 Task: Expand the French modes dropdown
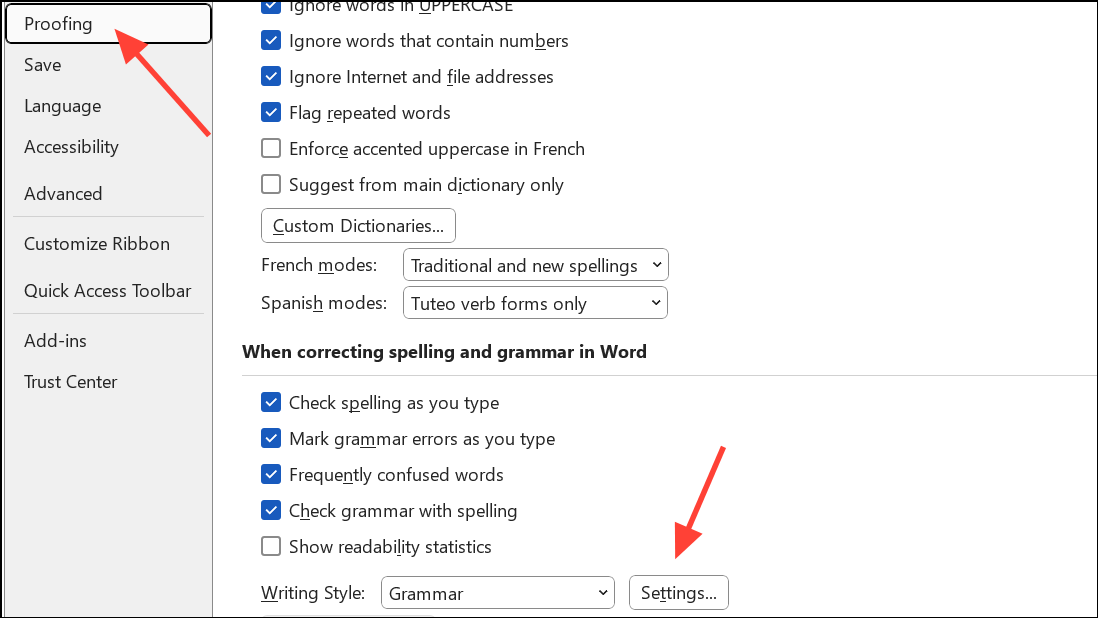coord(535,266)
